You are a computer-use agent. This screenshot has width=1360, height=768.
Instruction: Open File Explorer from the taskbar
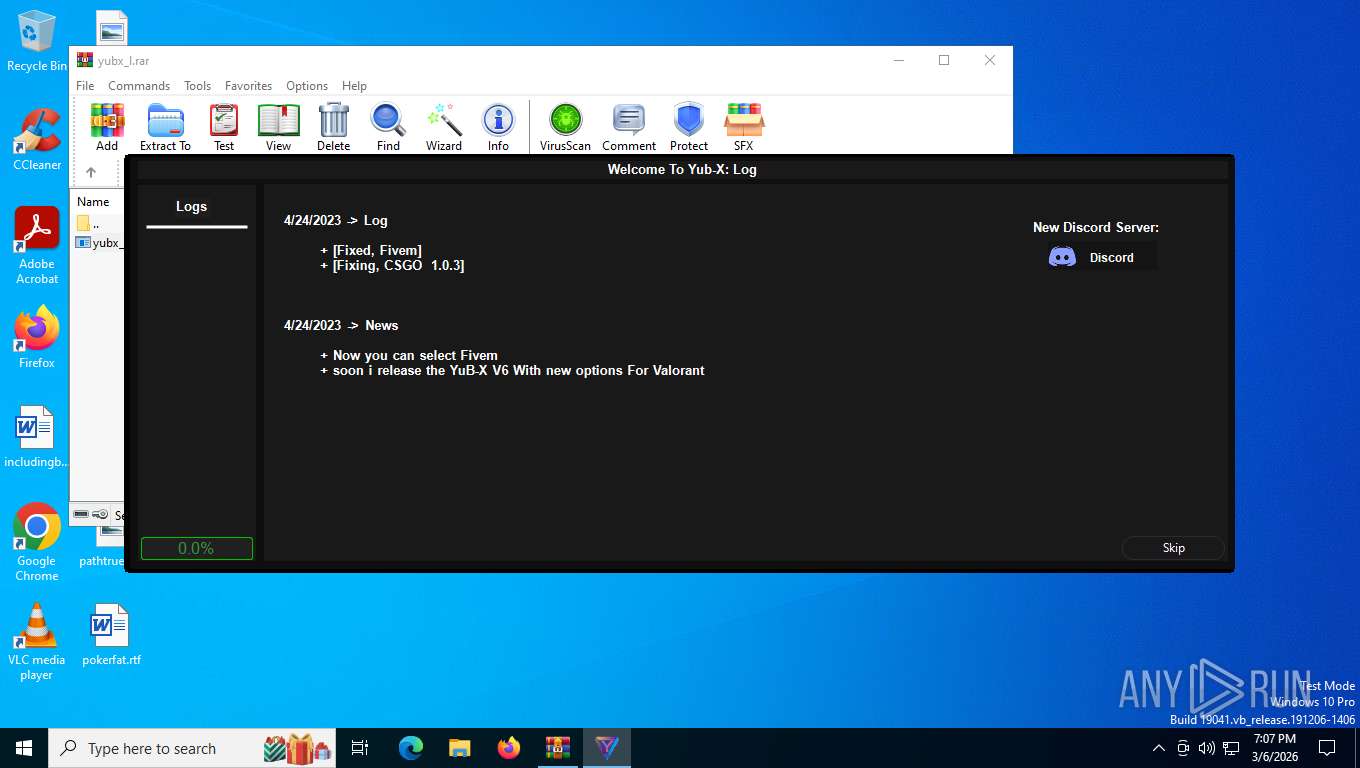click(459, 748)
